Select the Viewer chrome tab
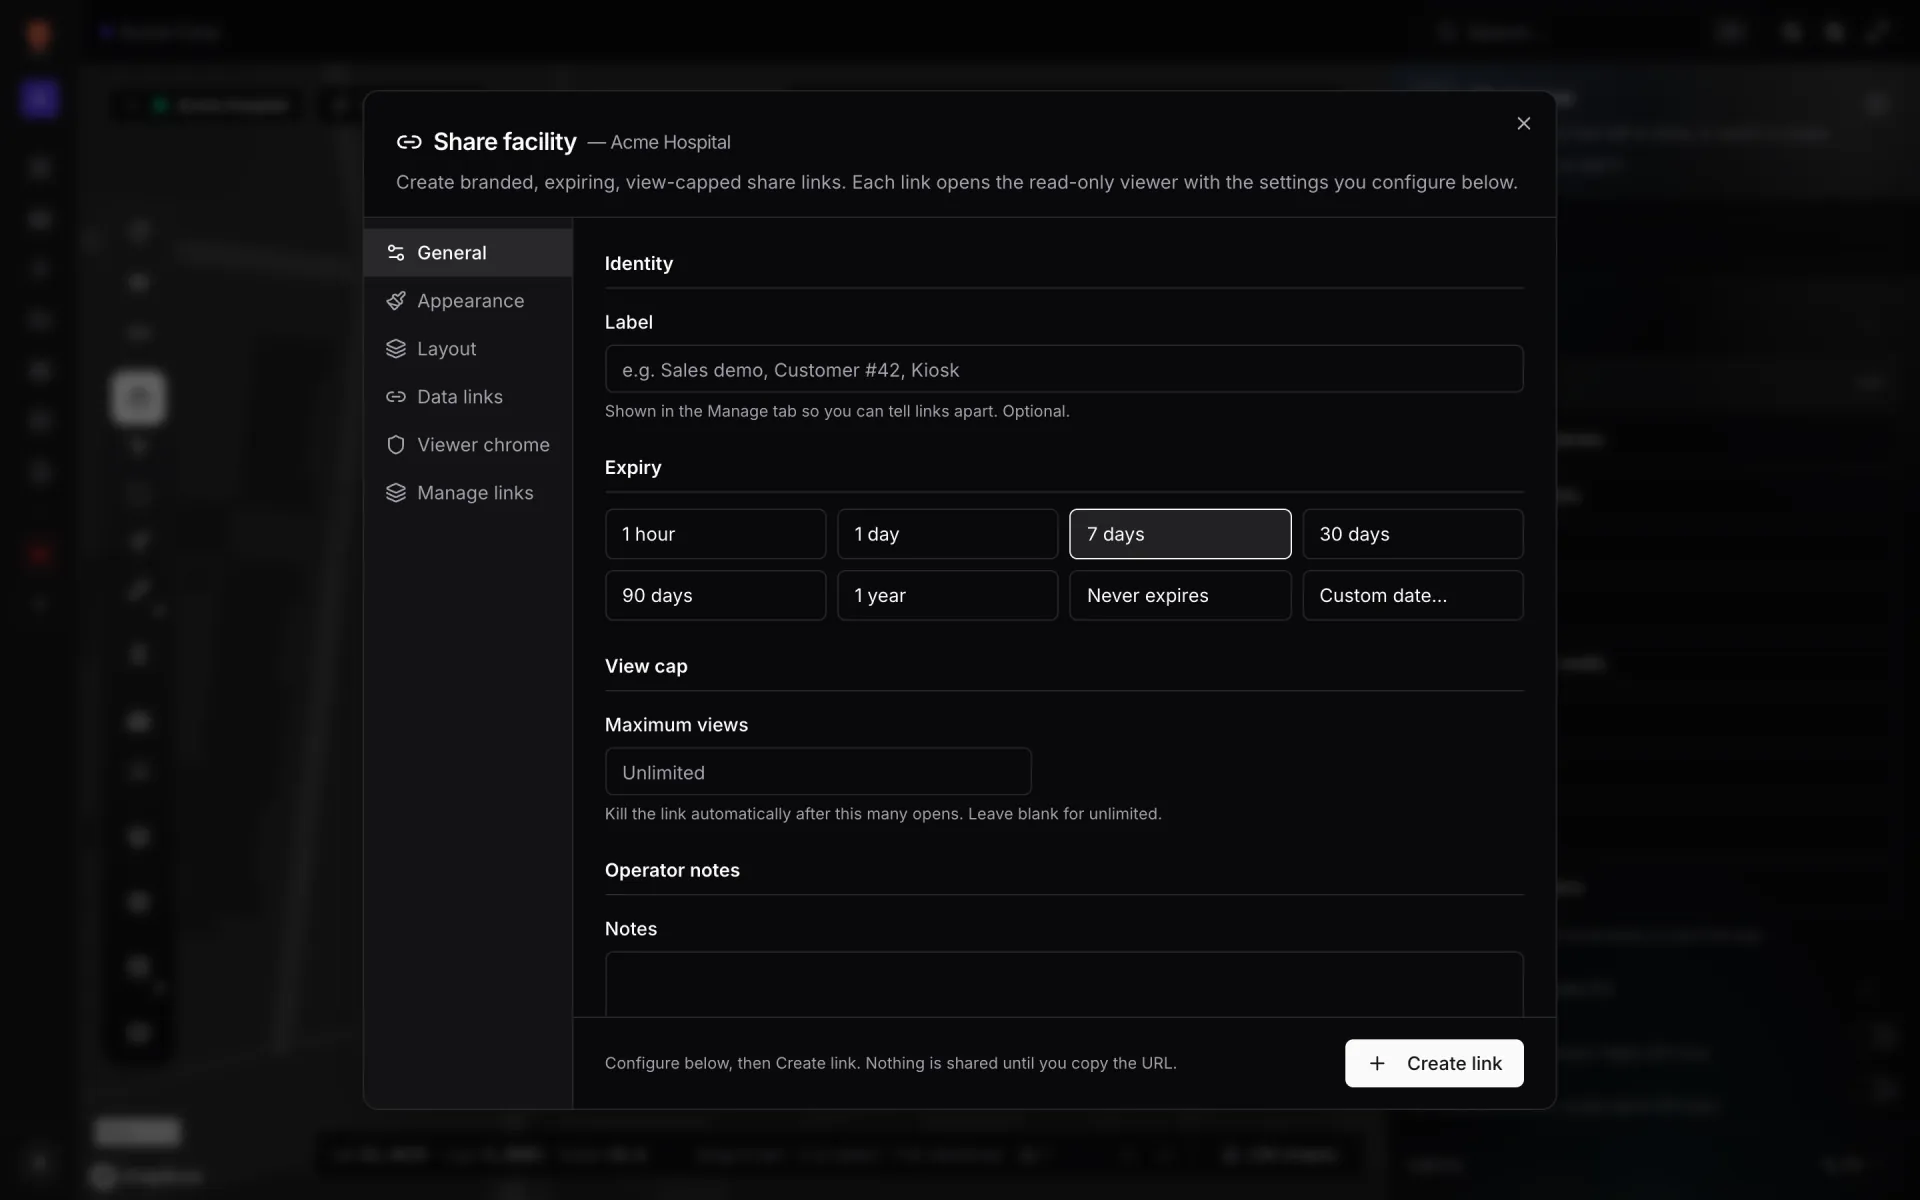Image resolution: width=1920 pixels, height=1200 pixels. click(468, 445)
